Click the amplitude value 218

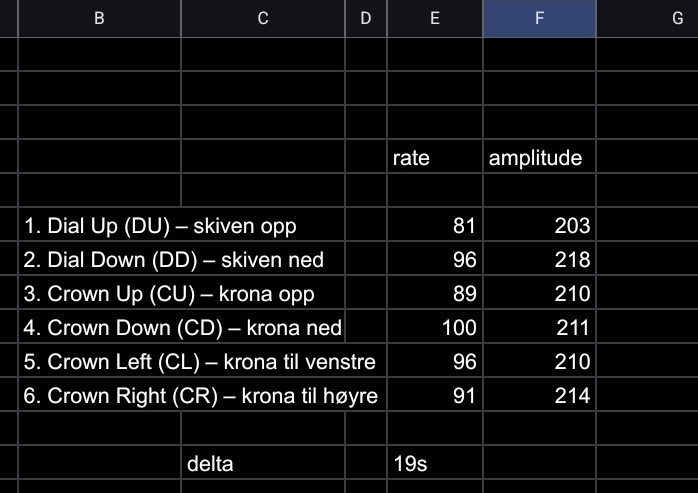click(x=539, y=260)
